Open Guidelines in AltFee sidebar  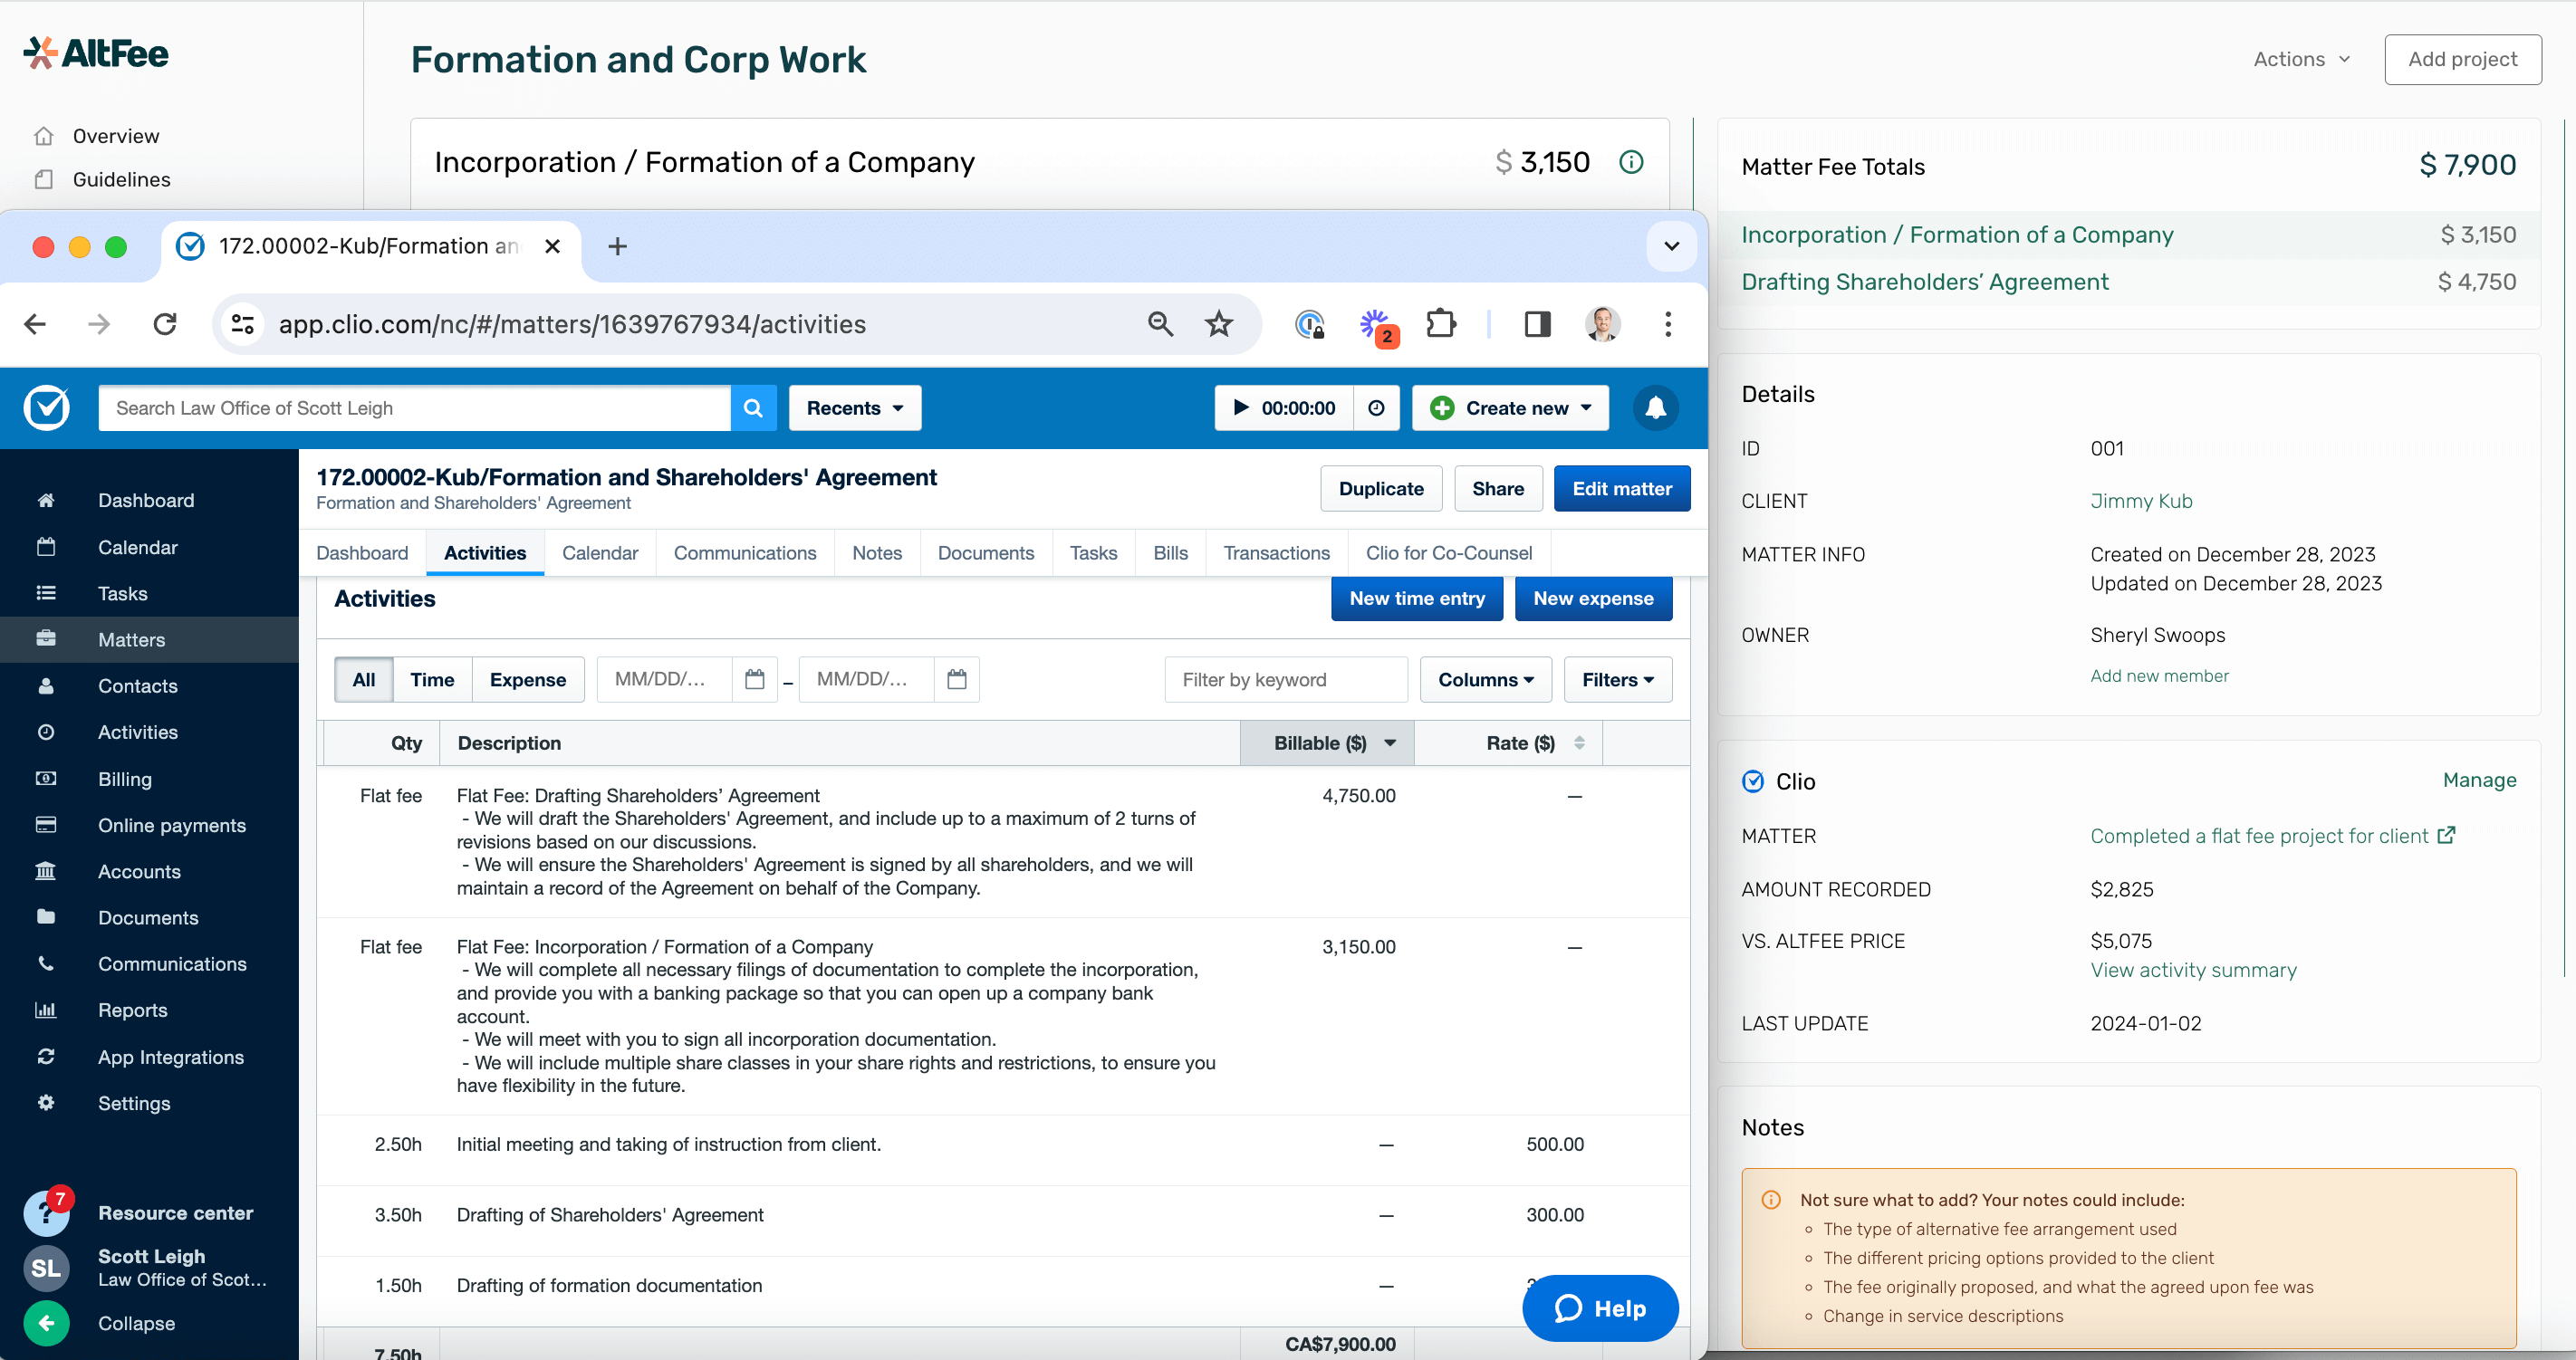point(122,179)
